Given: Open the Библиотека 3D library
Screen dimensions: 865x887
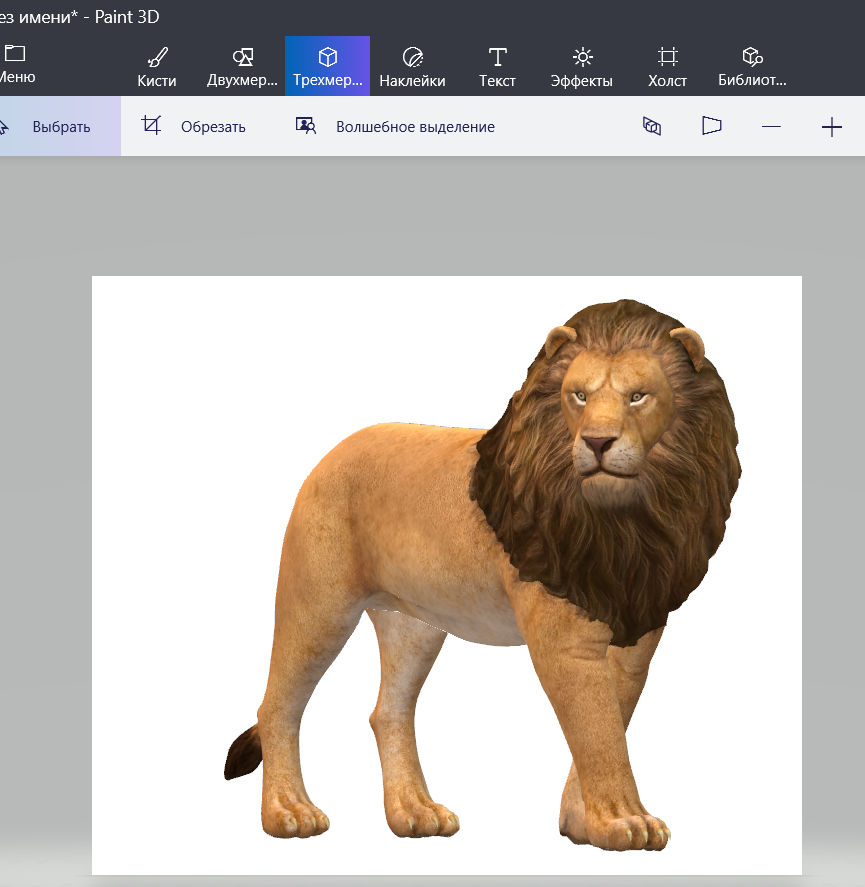Looking at the screenshot, I should click(x=752, y=66).
